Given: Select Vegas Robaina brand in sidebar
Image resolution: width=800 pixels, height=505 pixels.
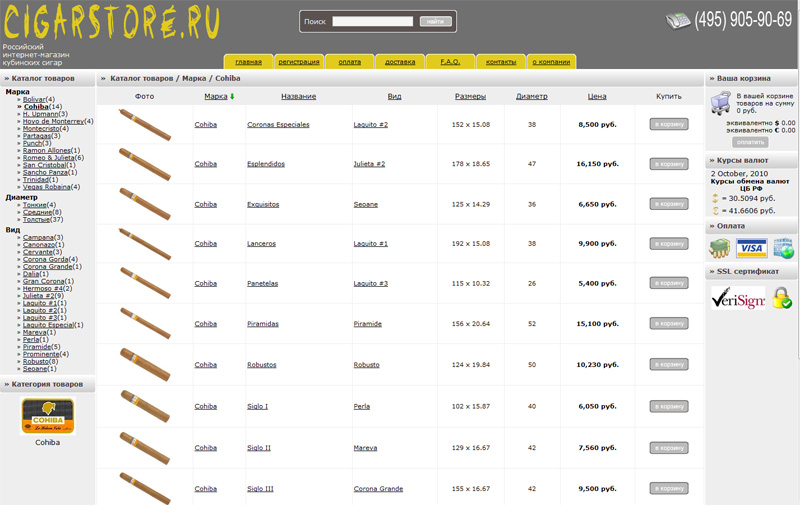Looking at the screenshot, I should coord(47,187).
